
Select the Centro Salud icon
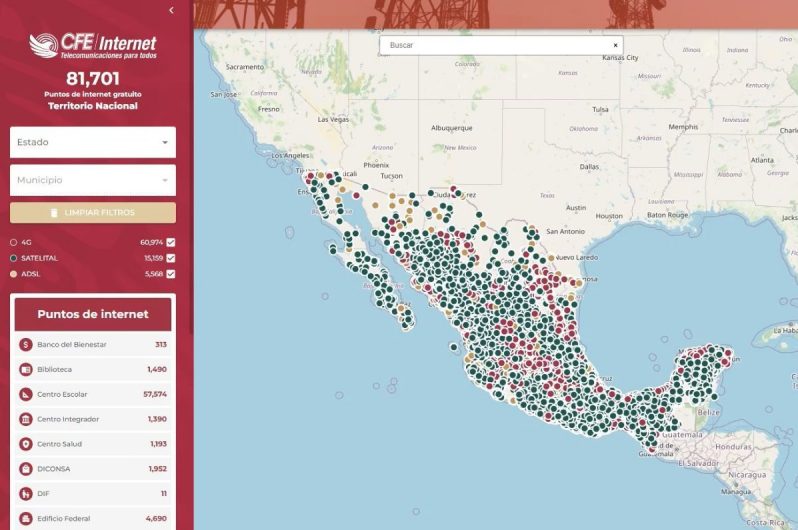25,444
